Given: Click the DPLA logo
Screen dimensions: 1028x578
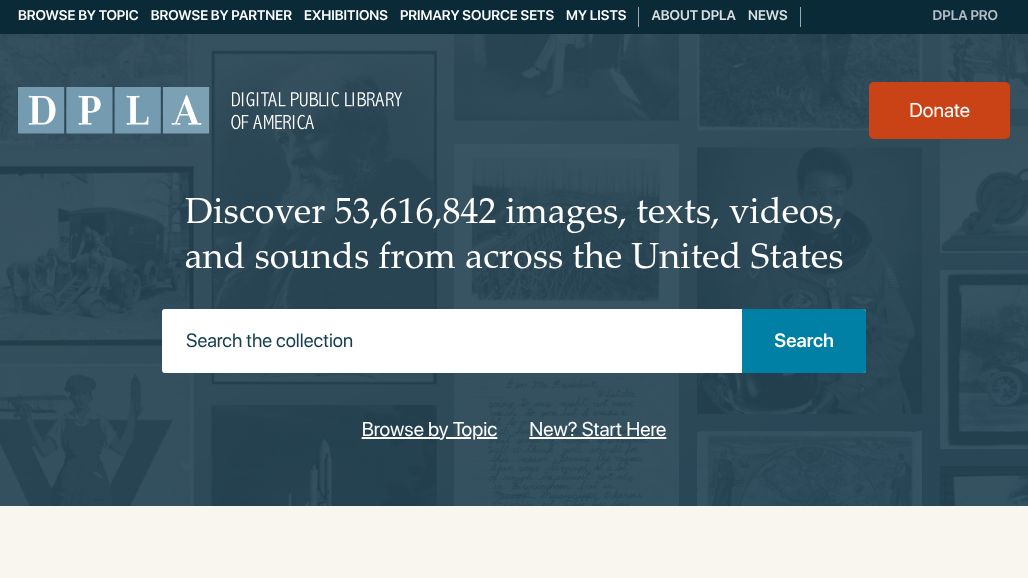Looking at the screenshot, I should coord(113,110).
